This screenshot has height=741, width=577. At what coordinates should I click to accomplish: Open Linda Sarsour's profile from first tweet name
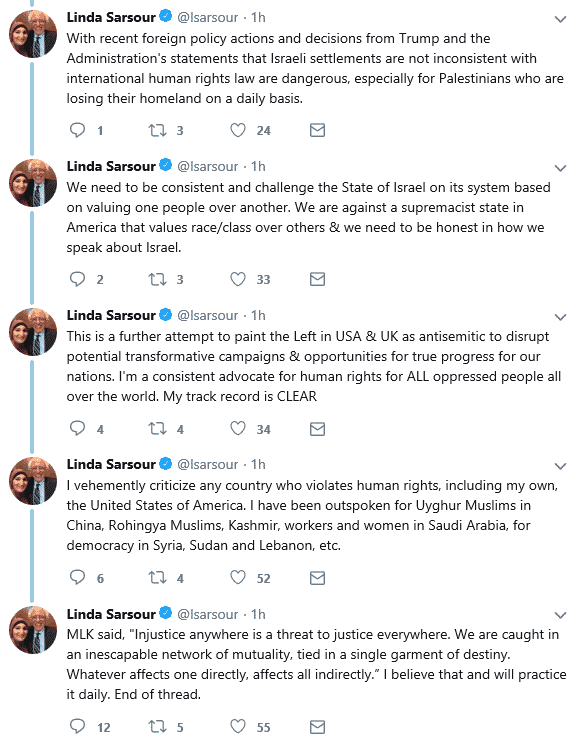pos(111,17)
